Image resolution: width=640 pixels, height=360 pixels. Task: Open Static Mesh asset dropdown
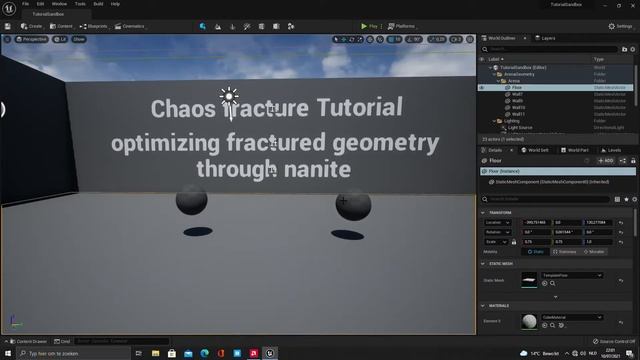572,276
